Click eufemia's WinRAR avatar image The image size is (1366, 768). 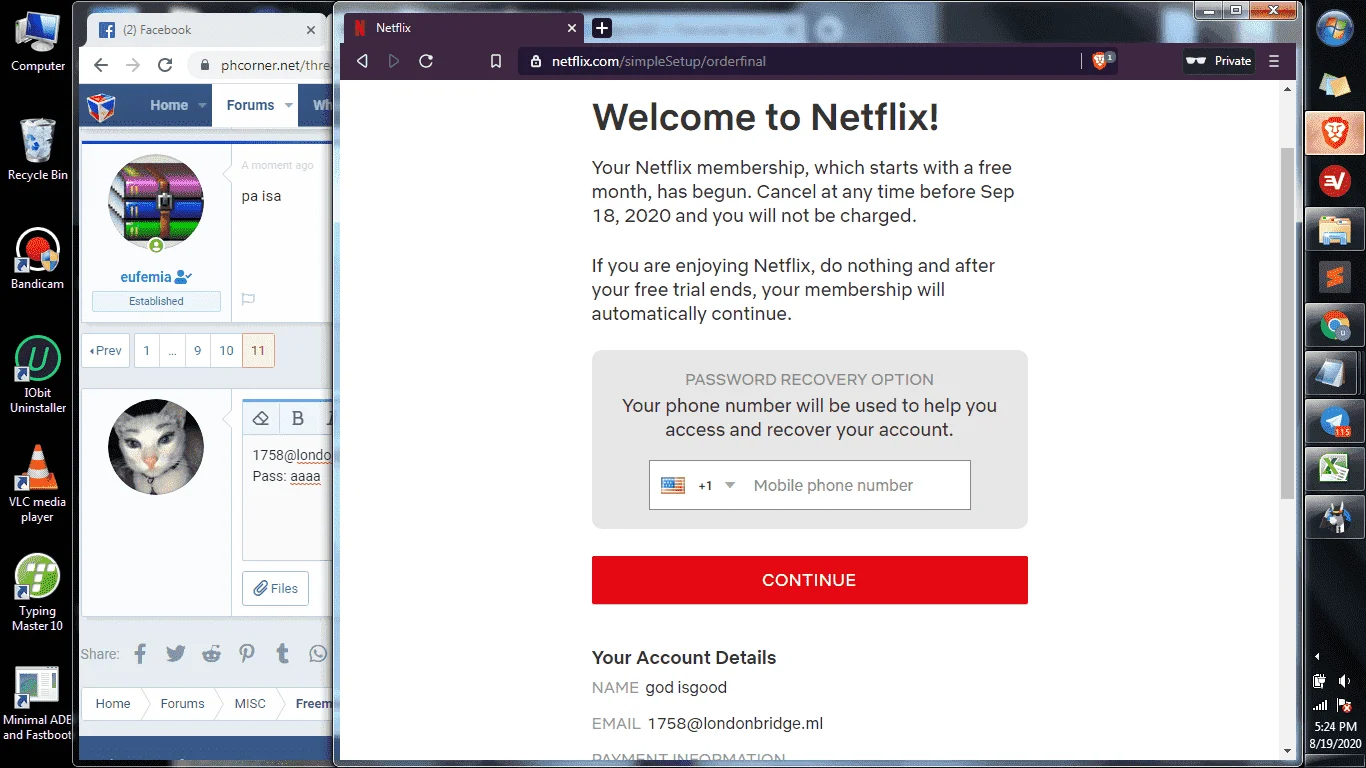156,203
